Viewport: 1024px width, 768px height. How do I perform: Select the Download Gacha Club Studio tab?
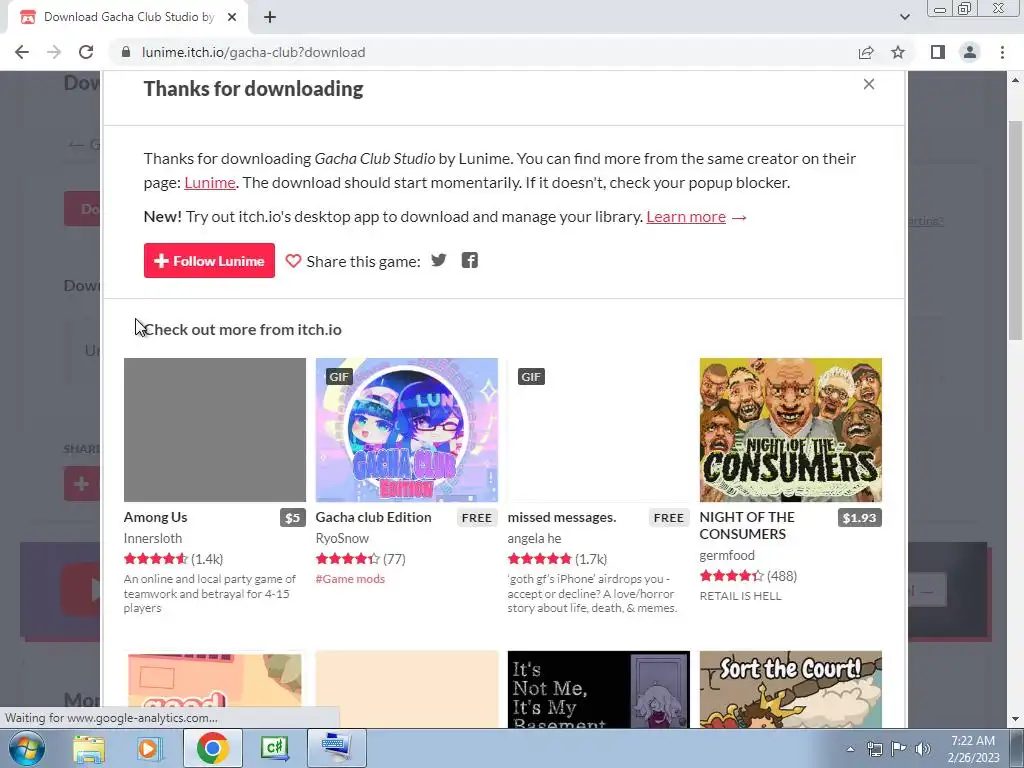[x=128, y=17]
